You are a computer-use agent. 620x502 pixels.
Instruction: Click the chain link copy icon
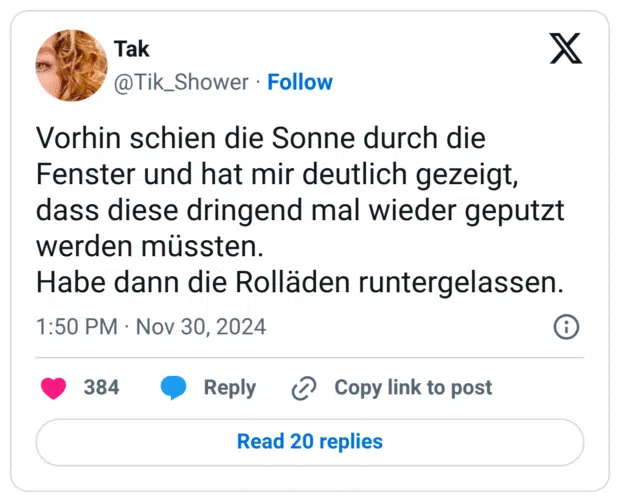pyautogui.click(x=303, y=388)
